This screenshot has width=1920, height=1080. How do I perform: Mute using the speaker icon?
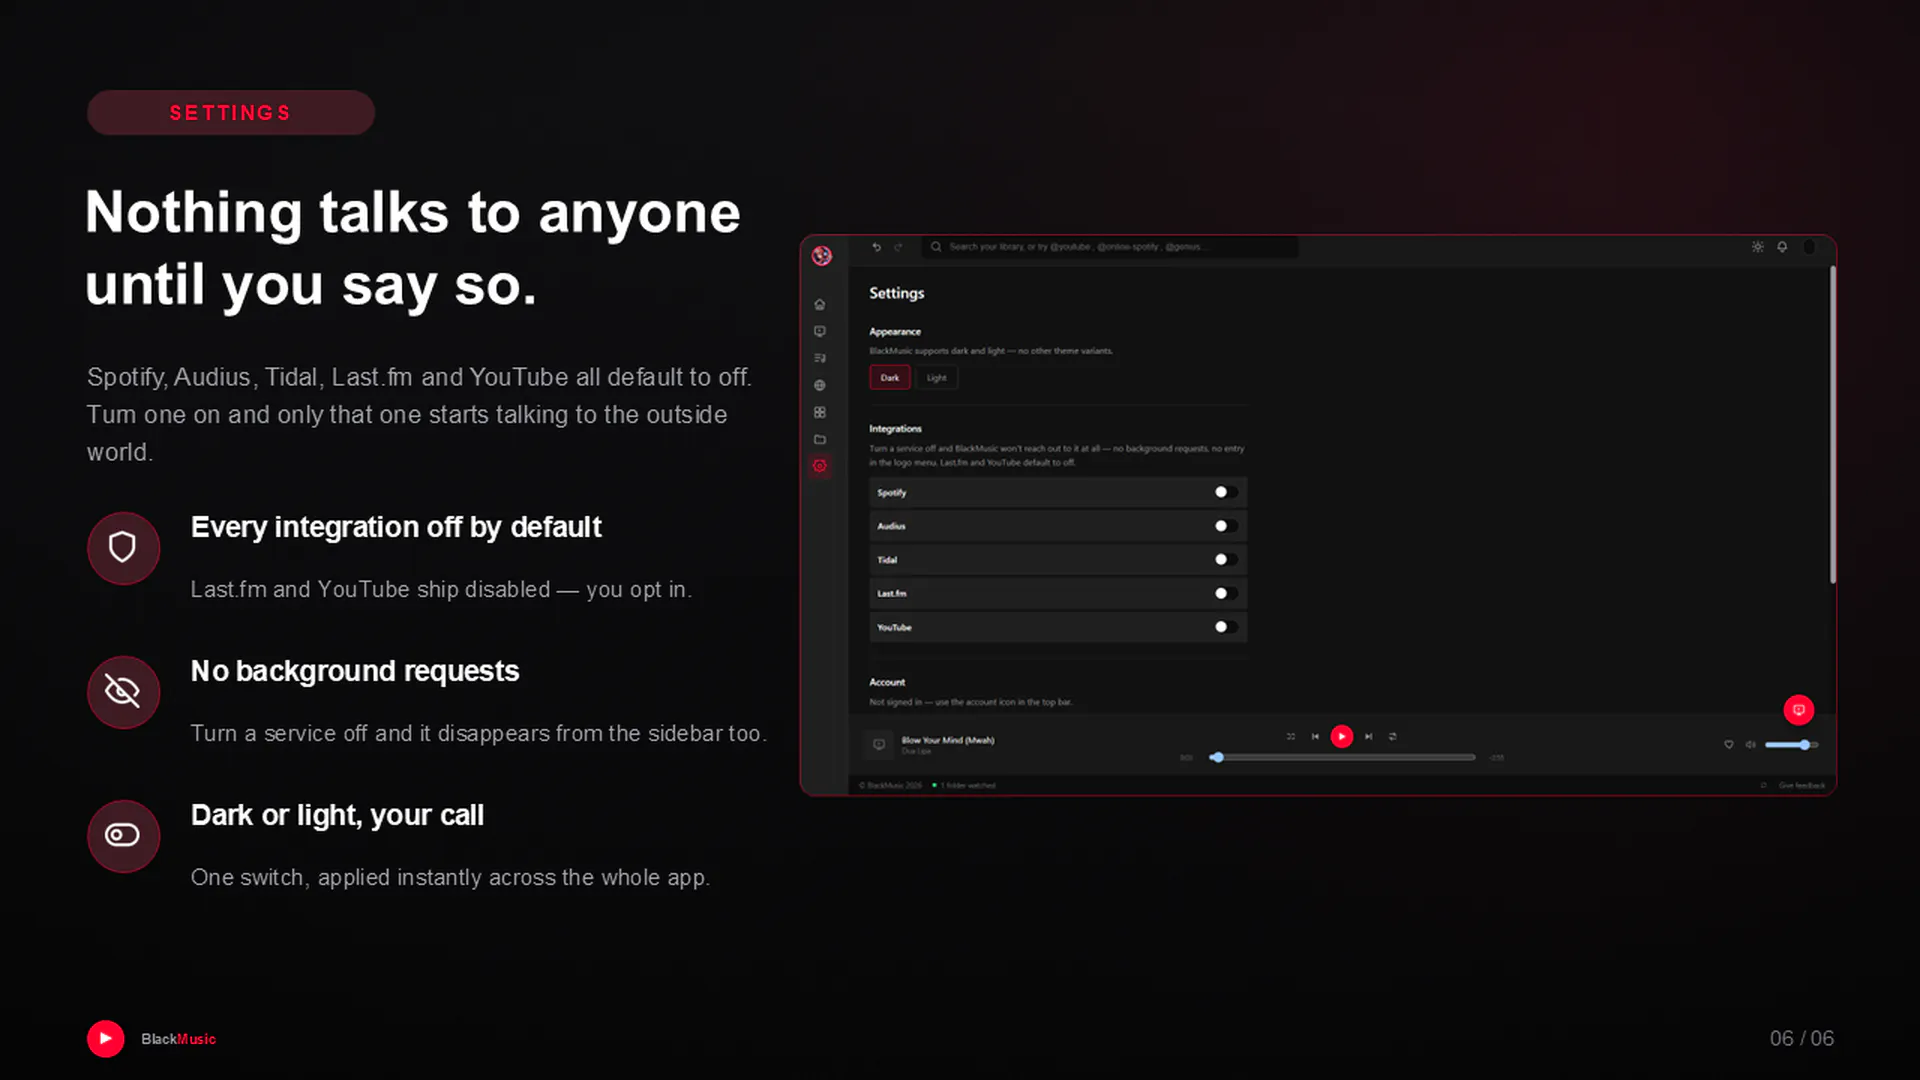(1751, 744)
